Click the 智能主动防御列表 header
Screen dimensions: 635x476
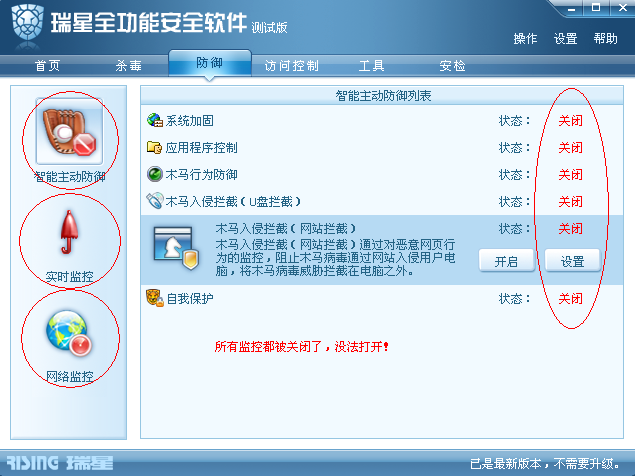pos(383,96)
